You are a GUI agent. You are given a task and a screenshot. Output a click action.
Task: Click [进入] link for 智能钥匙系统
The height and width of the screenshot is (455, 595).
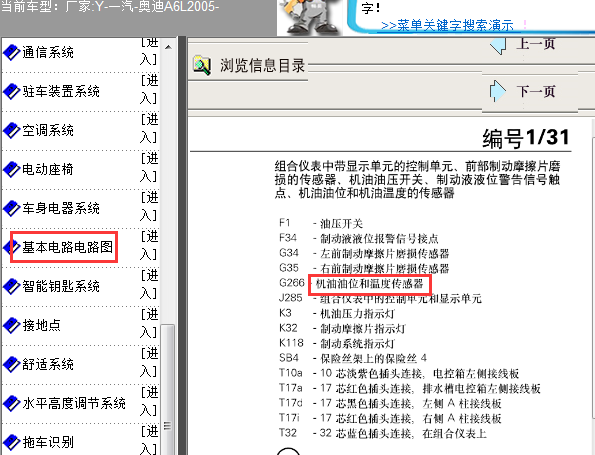coord(149,284)
